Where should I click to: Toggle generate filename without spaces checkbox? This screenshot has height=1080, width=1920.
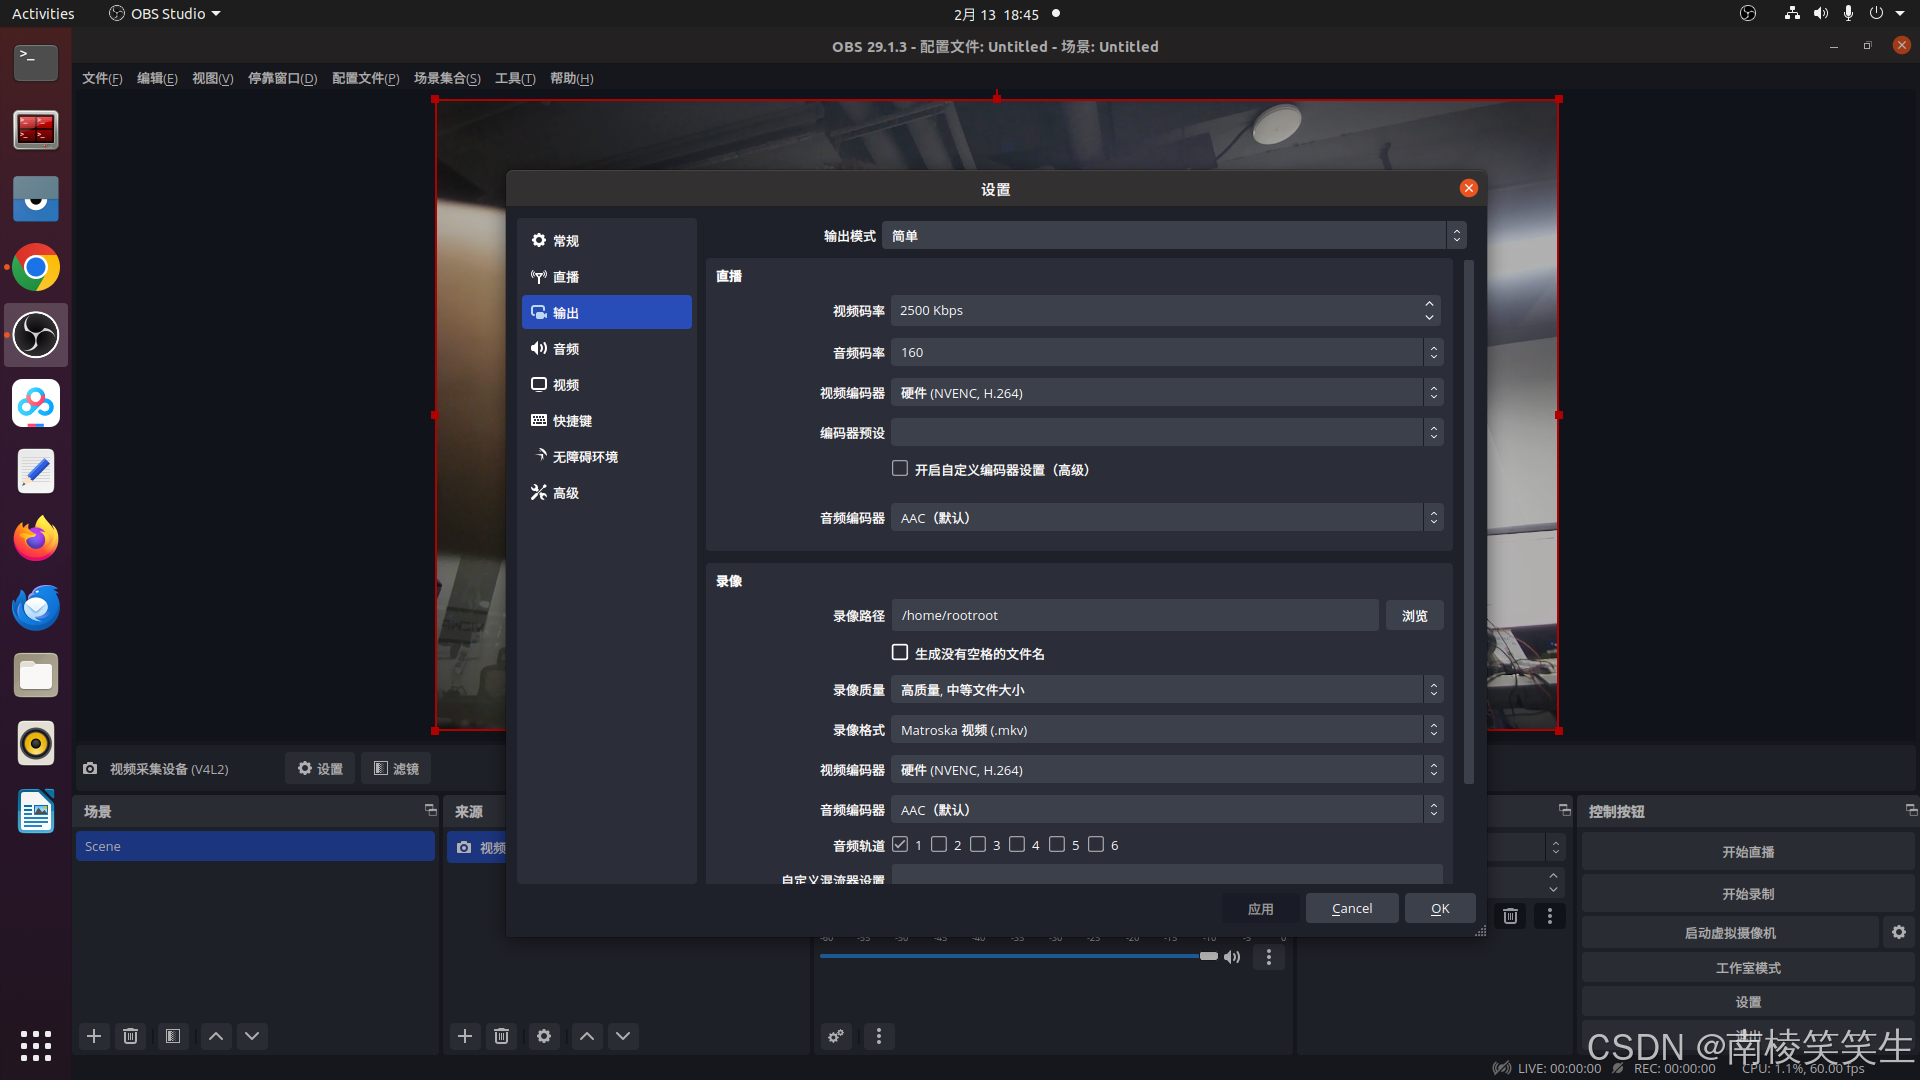tap(900, 653)
